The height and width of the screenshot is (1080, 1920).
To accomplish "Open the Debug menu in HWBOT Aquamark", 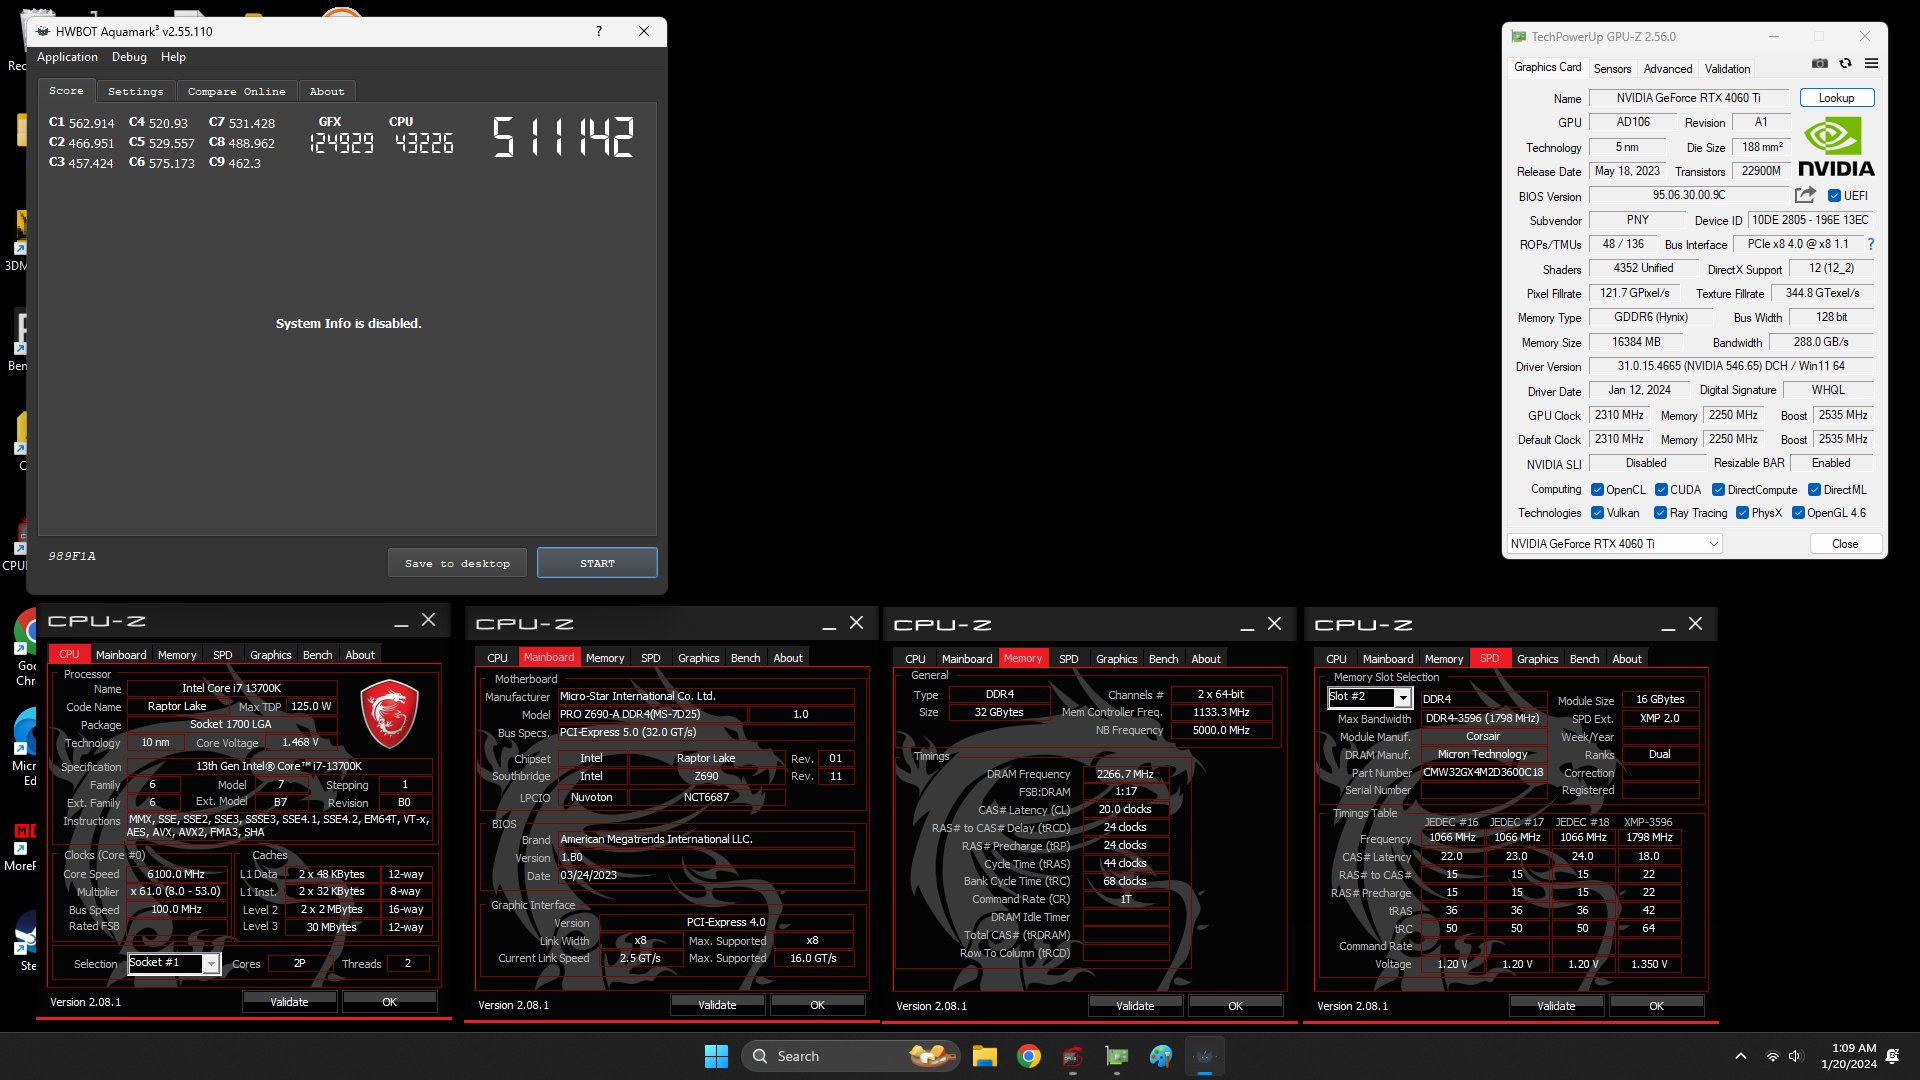I will tap(129, 57).
